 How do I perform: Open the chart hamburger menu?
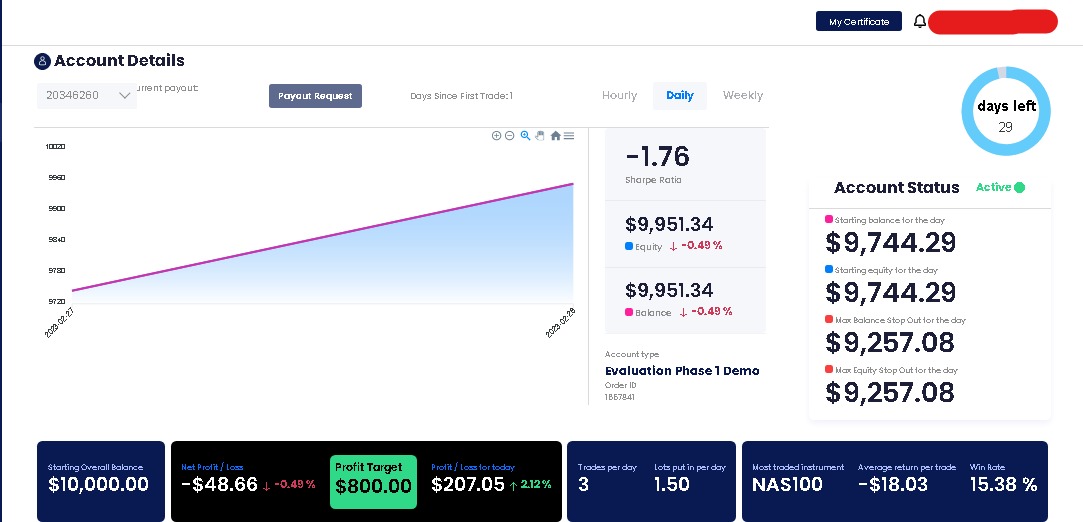(x=568, y=135)
